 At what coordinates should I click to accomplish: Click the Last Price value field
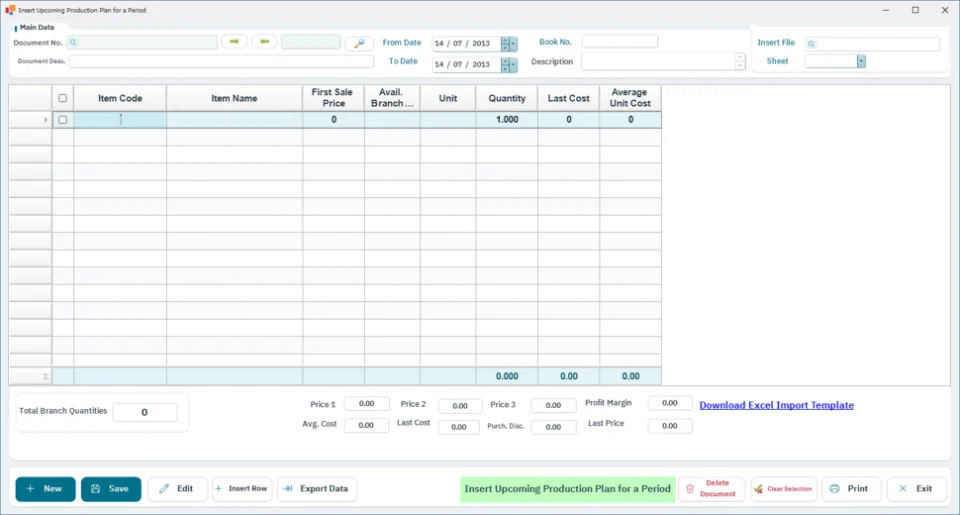pos(670,426)
